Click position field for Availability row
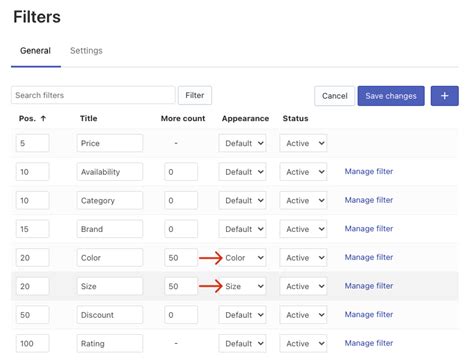Screen dimensions: 474x364 [x=32, y=172]
